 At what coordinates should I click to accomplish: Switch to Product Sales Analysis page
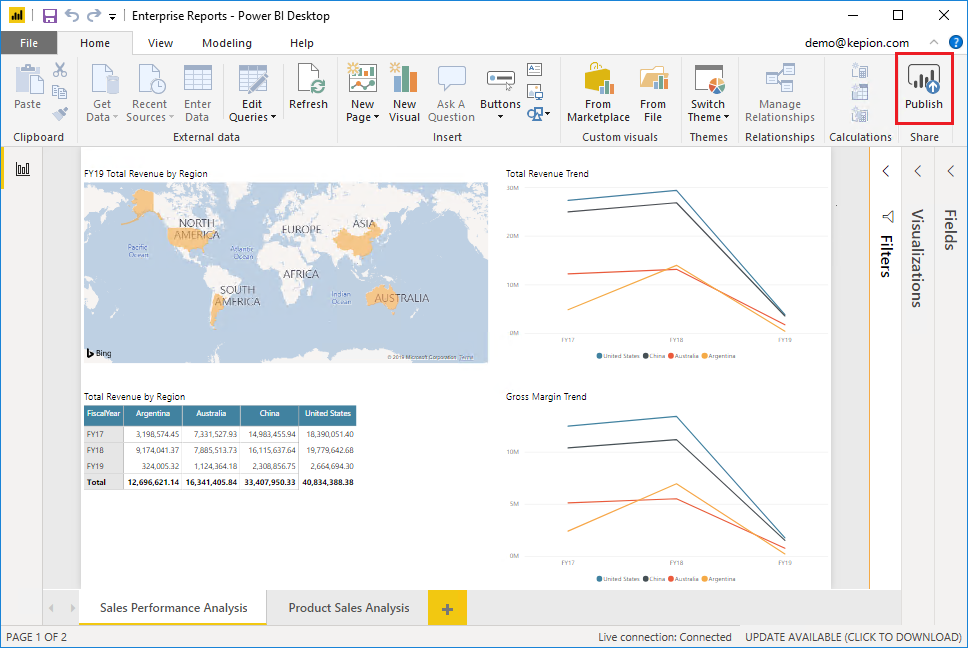349,608
